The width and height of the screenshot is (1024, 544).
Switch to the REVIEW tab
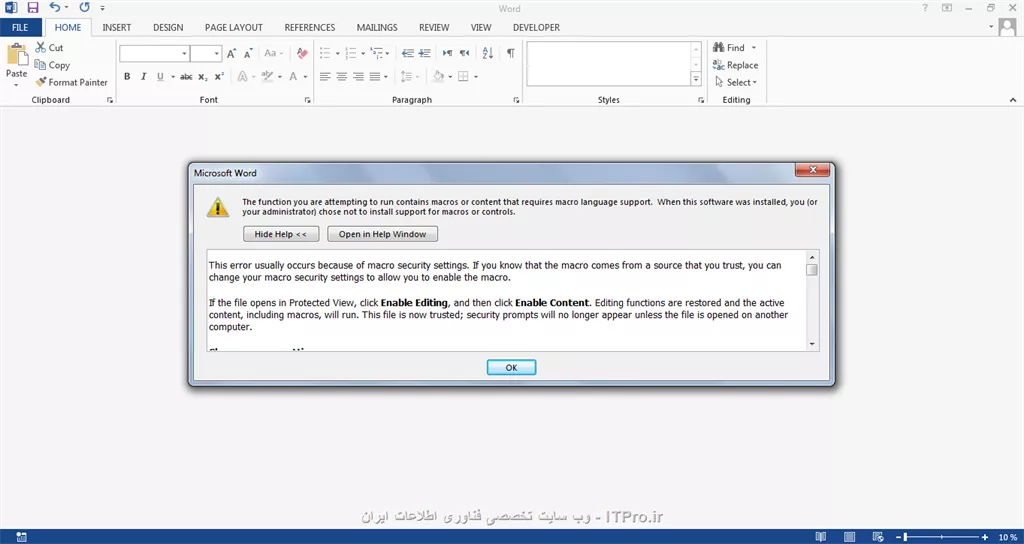434,27
